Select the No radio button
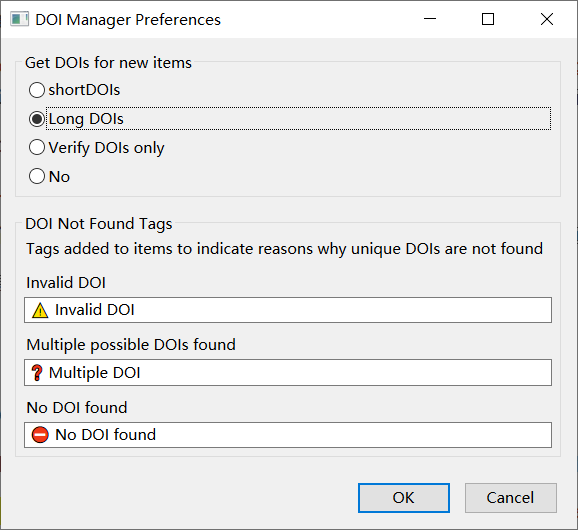Screen dimensions: 578x530 coord(37,176)
